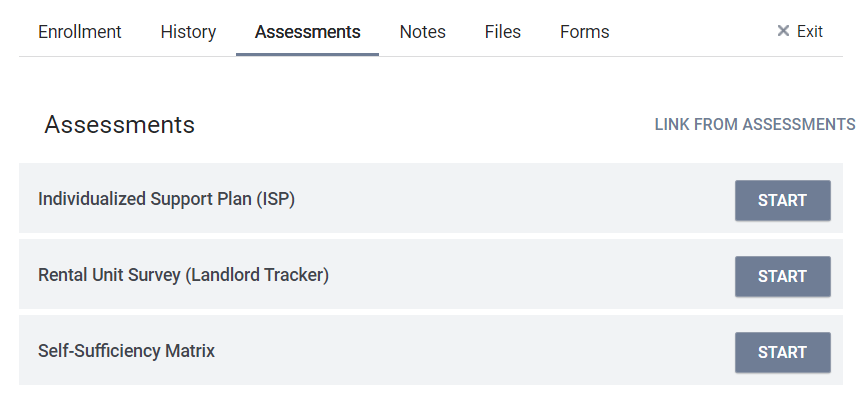Click the Individualized Support Plan (ISP) title
862x408 pixels.
pyautogui.click(x=166, y=199)
